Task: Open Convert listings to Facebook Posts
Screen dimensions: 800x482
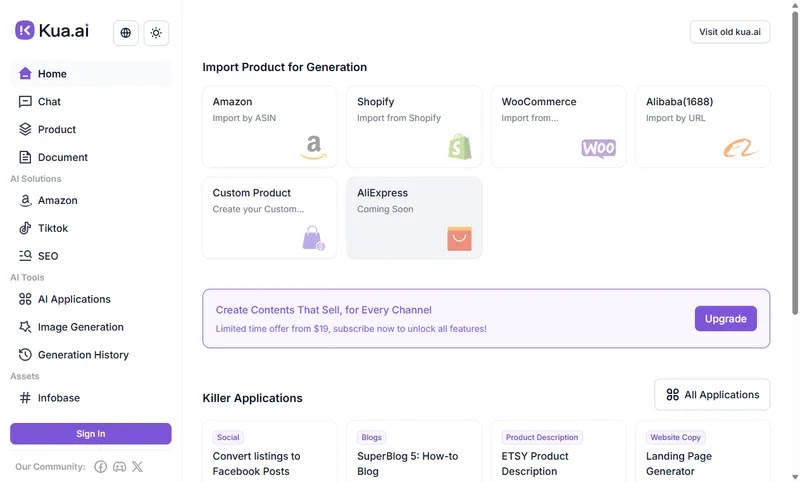Action: [x=256, y=464]
